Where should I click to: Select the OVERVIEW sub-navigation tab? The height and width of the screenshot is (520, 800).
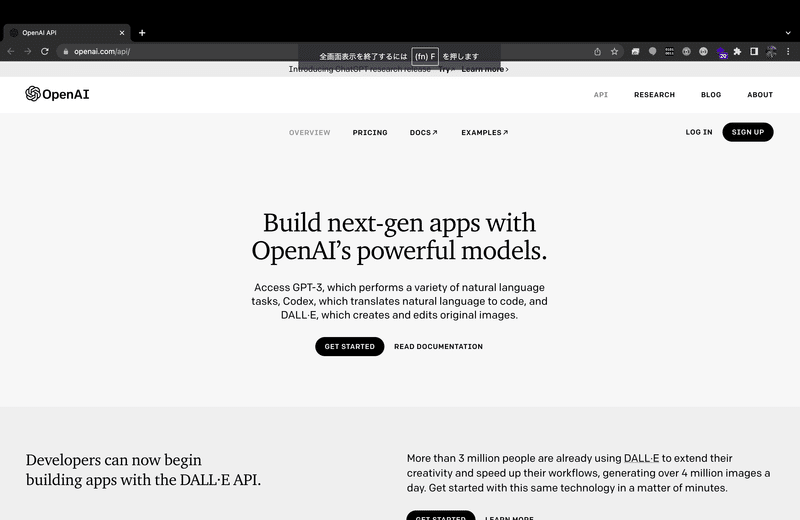click(309, 133)
